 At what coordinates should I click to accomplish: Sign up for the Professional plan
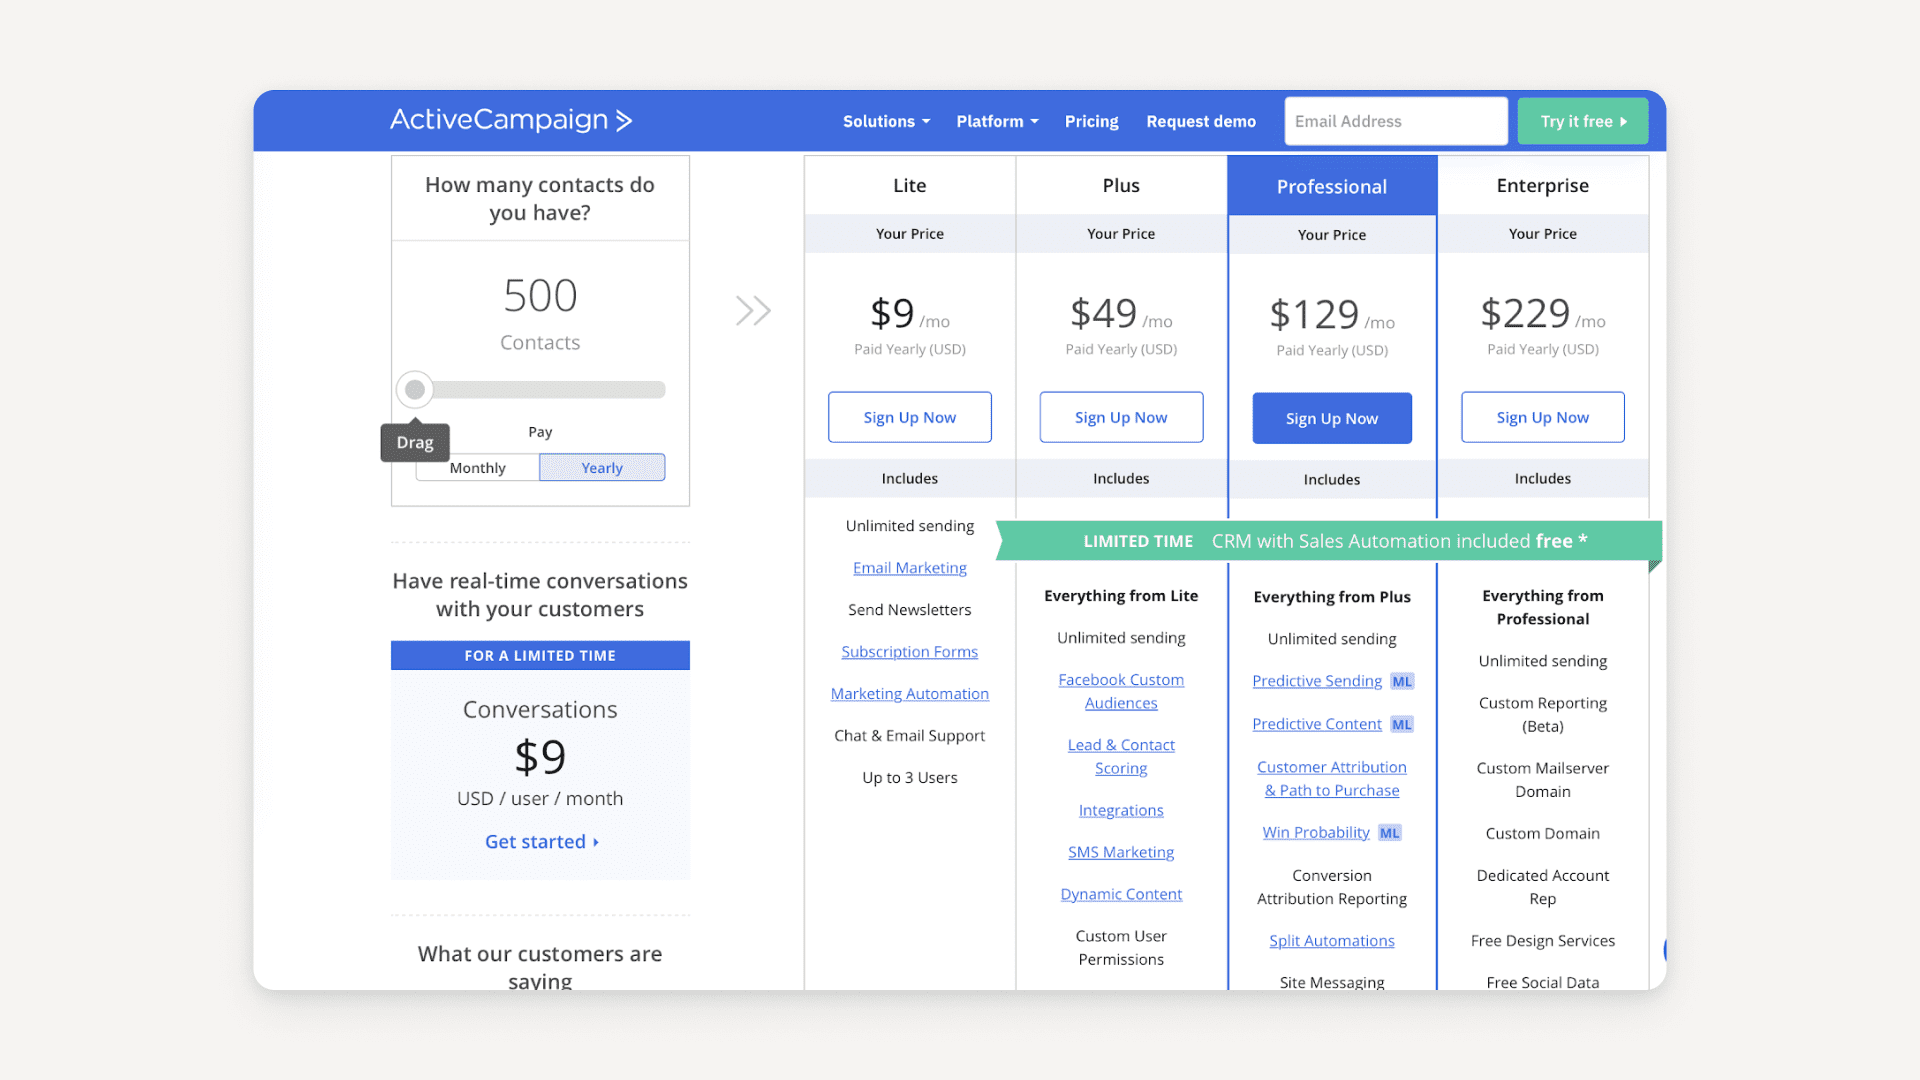[1331, 418]
